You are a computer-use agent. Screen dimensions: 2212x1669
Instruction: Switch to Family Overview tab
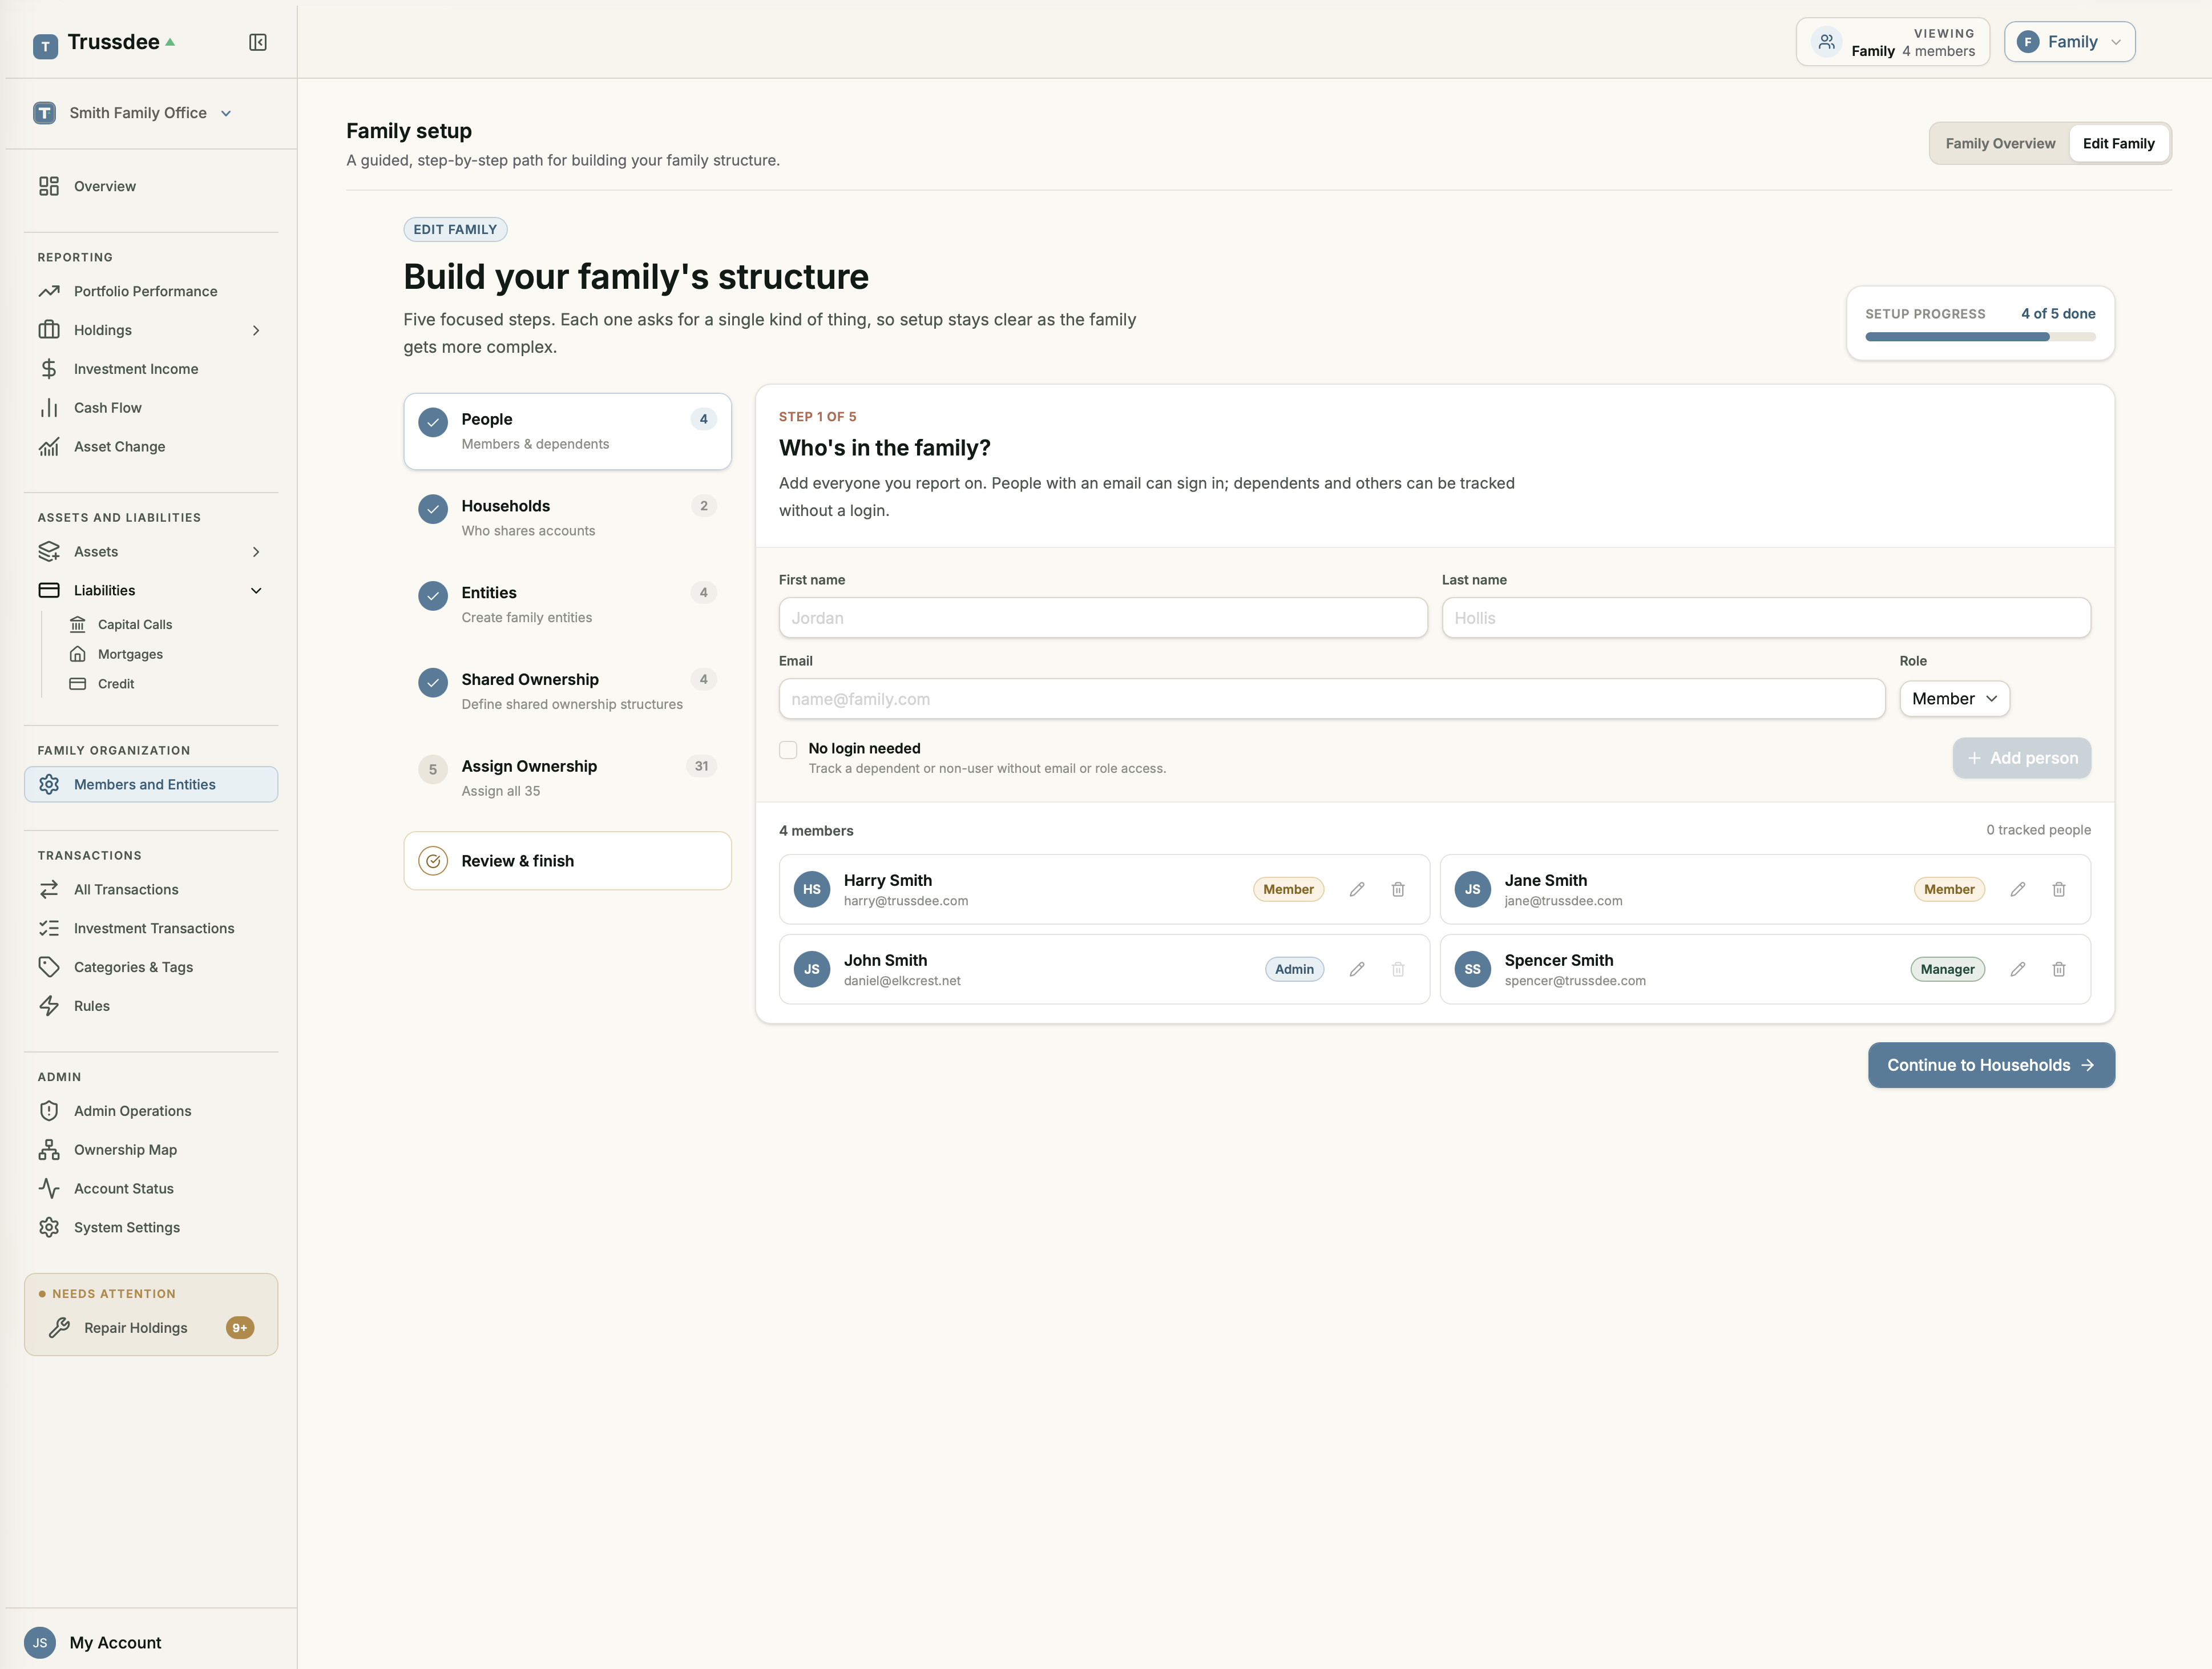(x=2000, y=144)
